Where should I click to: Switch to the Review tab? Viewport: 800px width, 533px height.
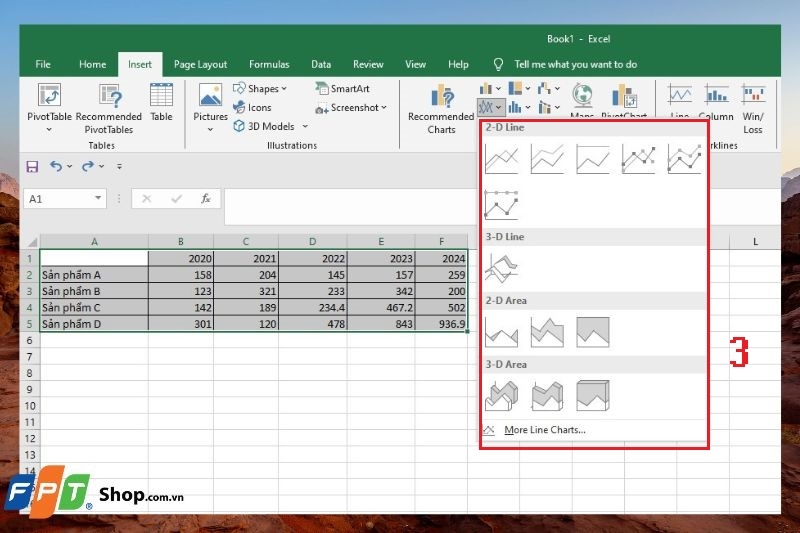click(x=368, y=64)
